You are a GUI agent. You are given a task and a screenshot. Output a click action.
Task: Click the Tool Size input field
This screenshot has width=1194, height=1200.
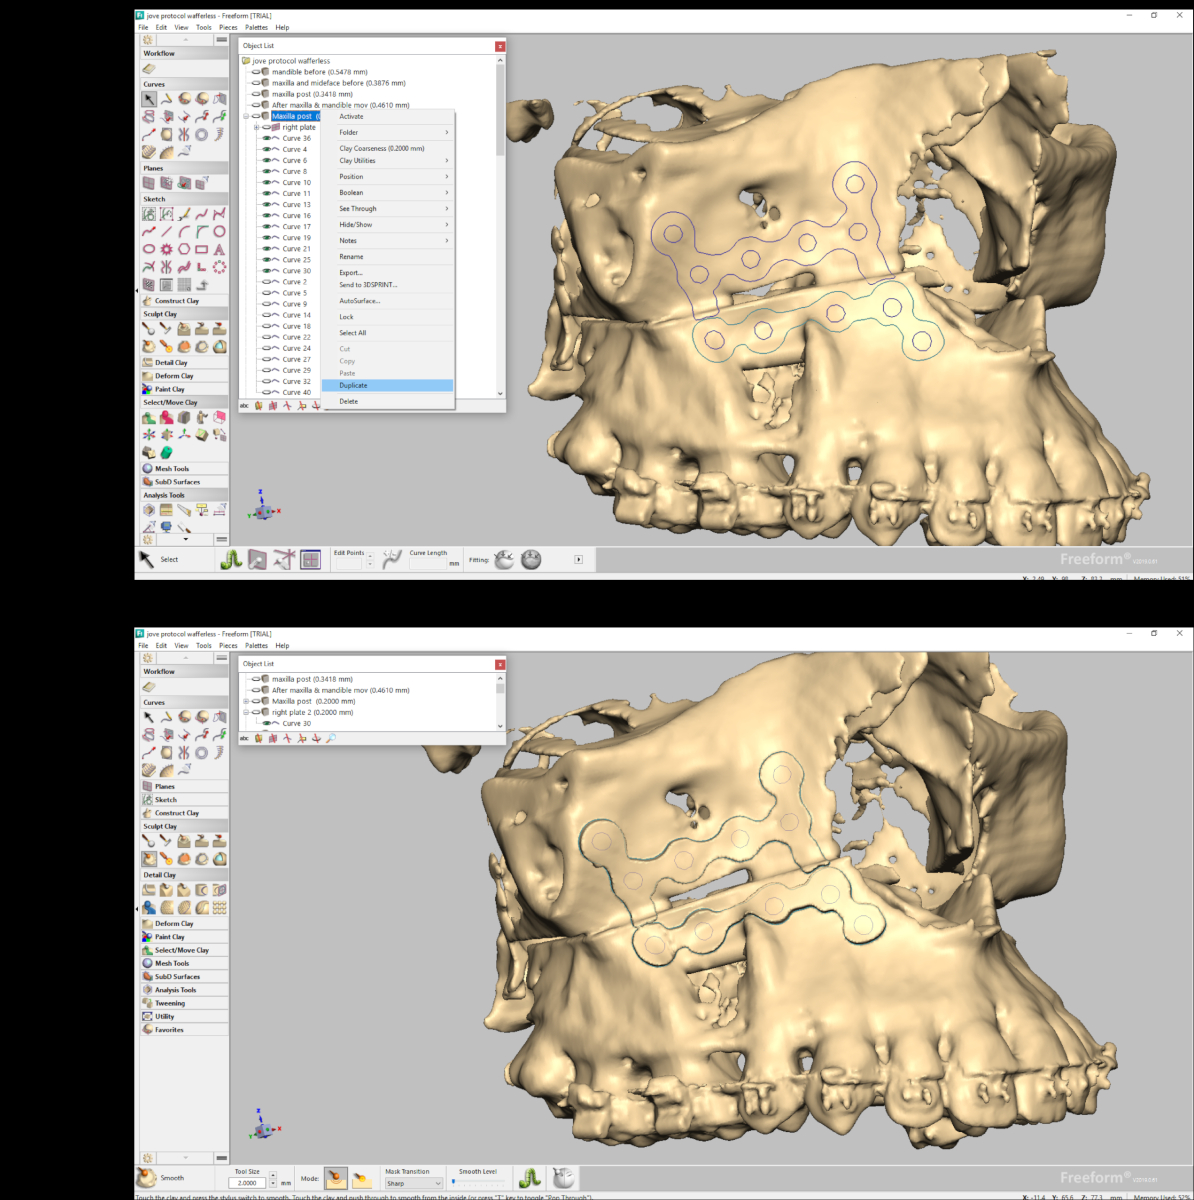pyautogui.click(x=248, y=1183)
